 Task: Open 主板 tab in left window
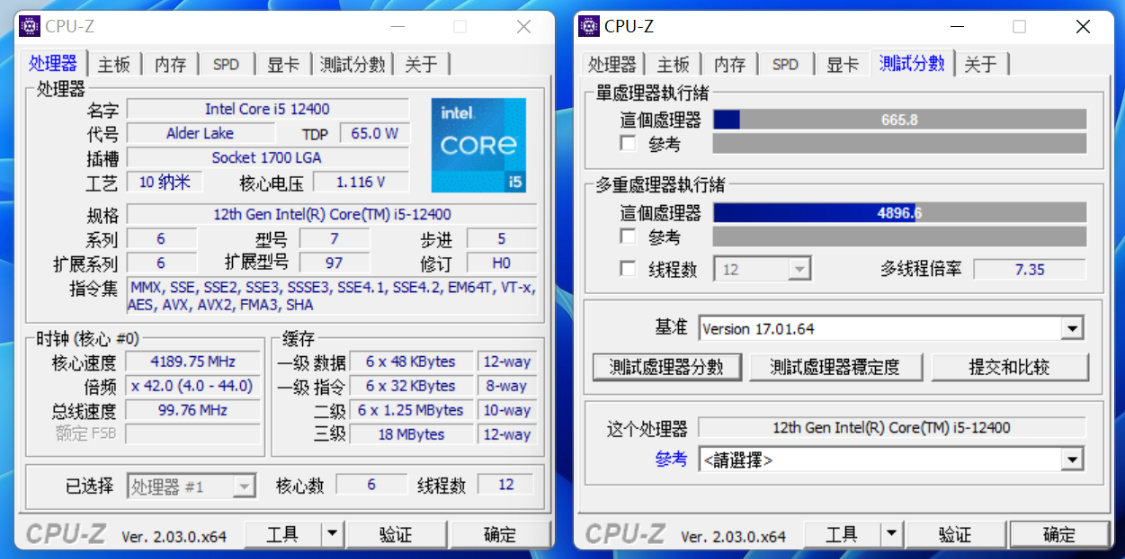(x=114, y=65)
